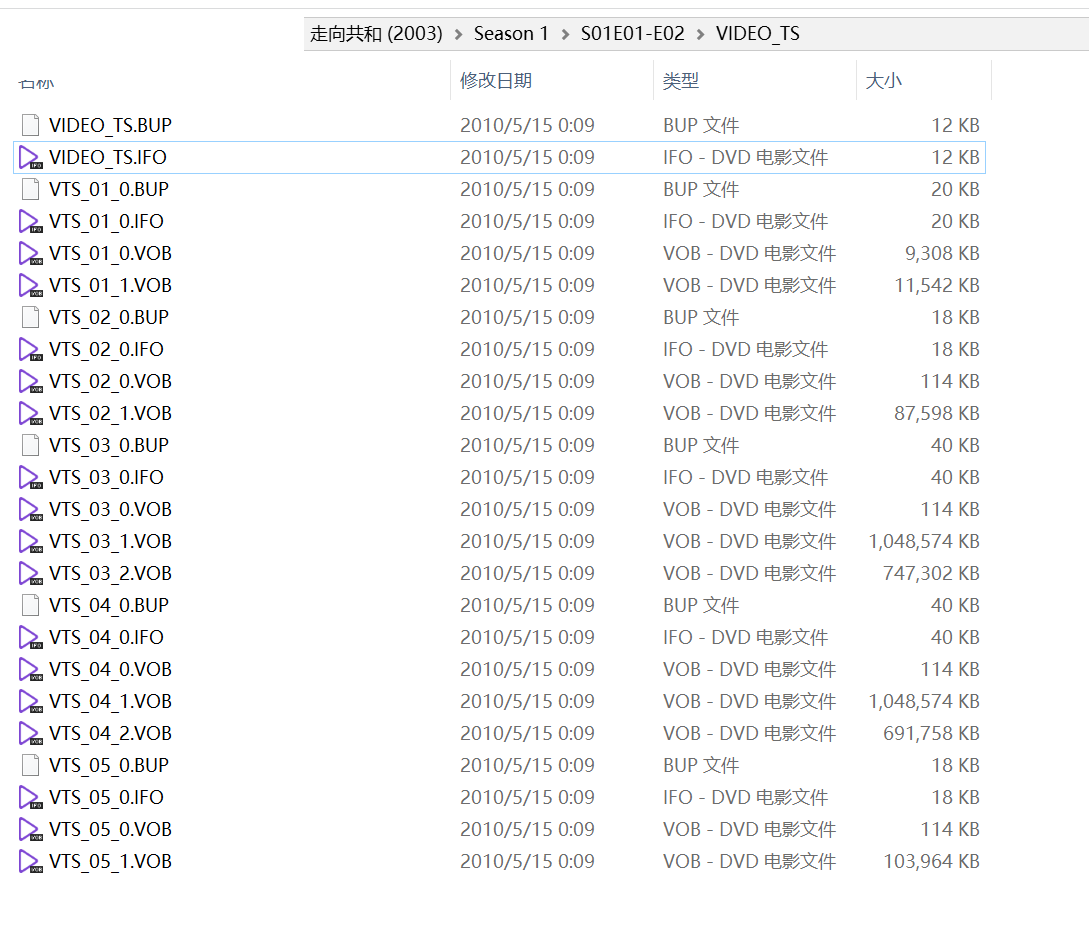
Task: Select file name VTS_02_1.VOB
Action: (x=110, y=412)
